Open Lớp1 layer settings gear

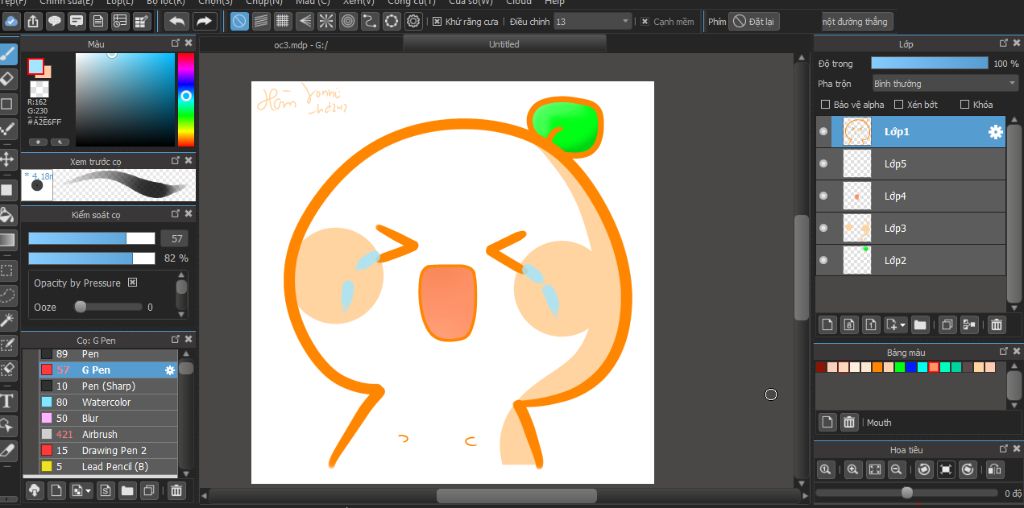click(995, 132)
